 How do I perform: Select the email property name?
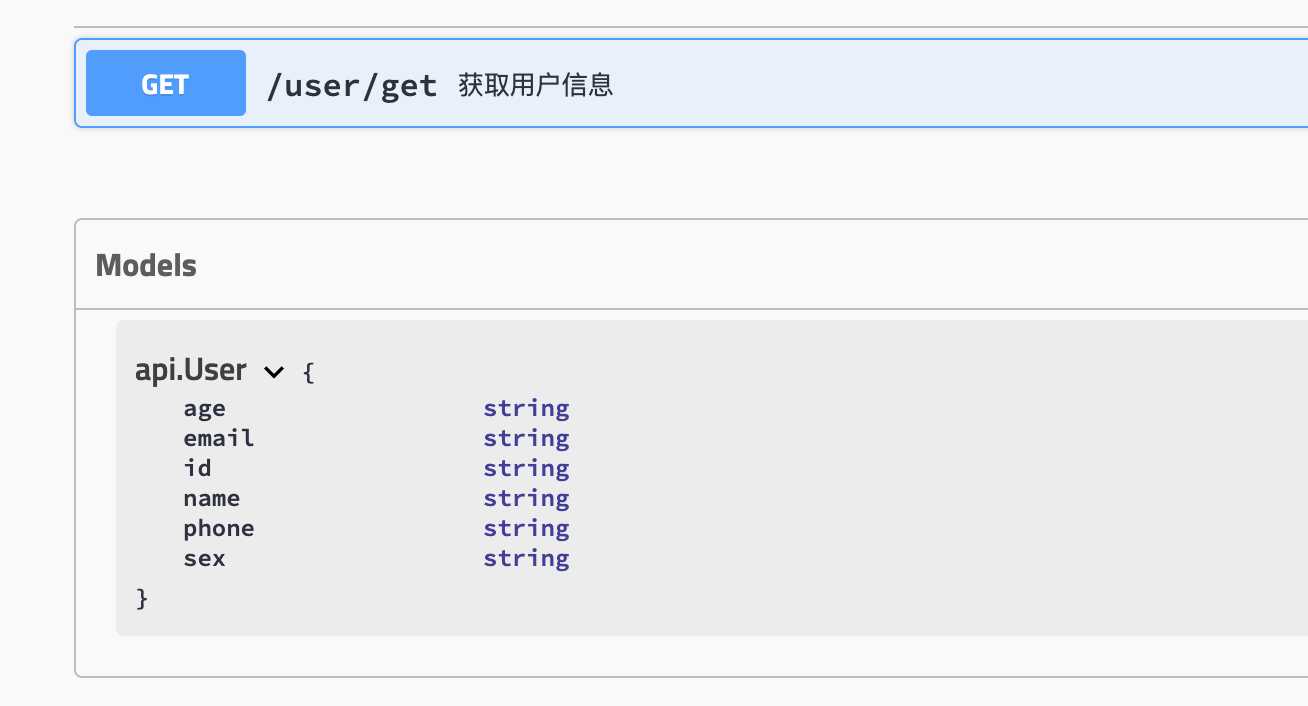point(219,438)
